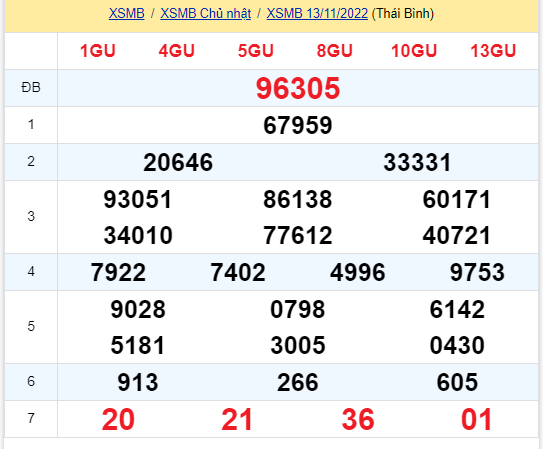Click fifth prize number 0430
Screen dimensions: 543x449
click(x=457, y=345)
